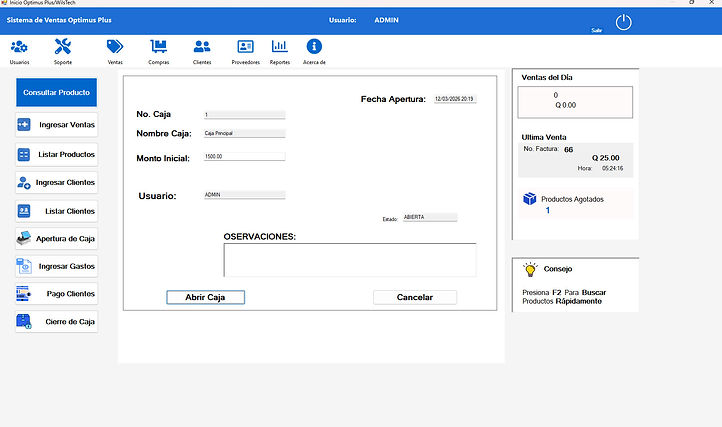
Task: Select the Listar Productos label
Action: [66, 154]
